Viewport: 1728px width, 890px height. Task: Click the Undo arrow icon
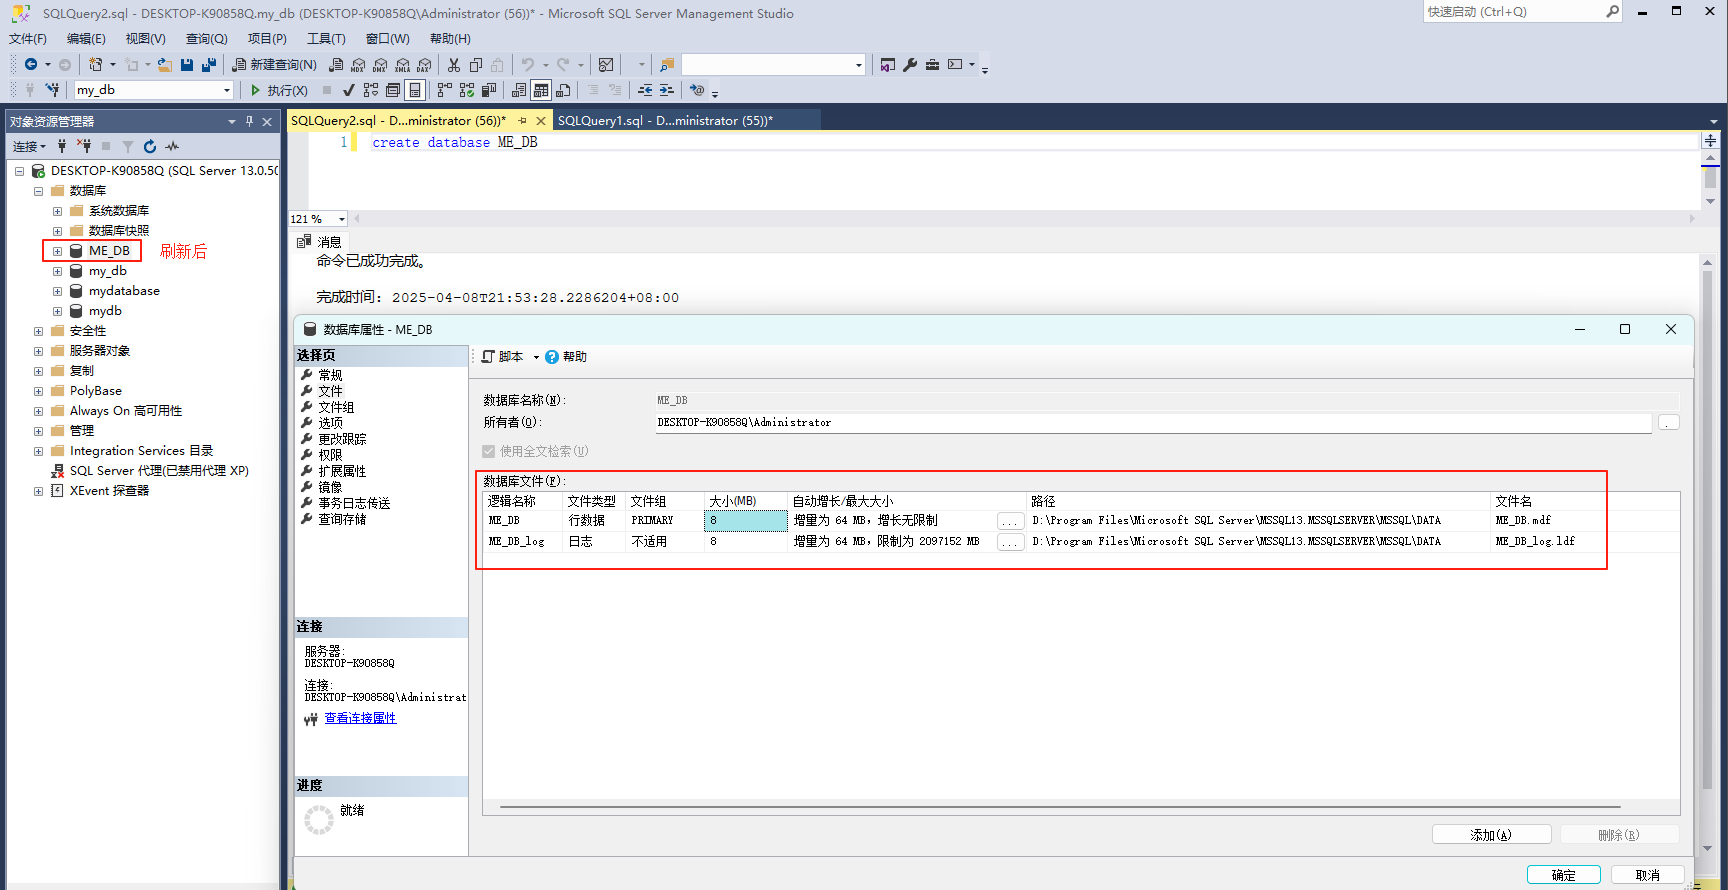(x=528, y=64)
